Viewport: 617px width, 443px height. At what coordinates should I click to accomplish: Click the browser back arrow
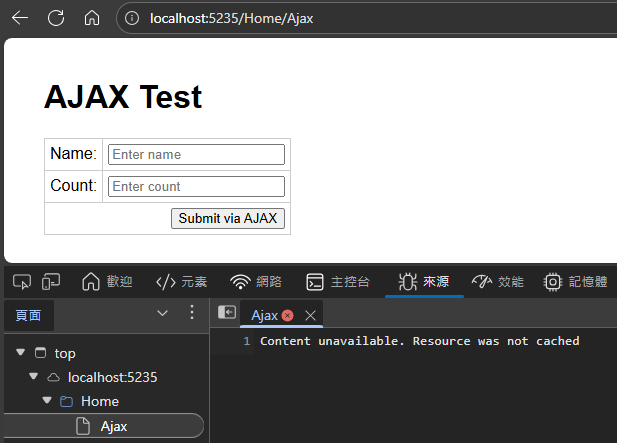(x=20, y=18)
